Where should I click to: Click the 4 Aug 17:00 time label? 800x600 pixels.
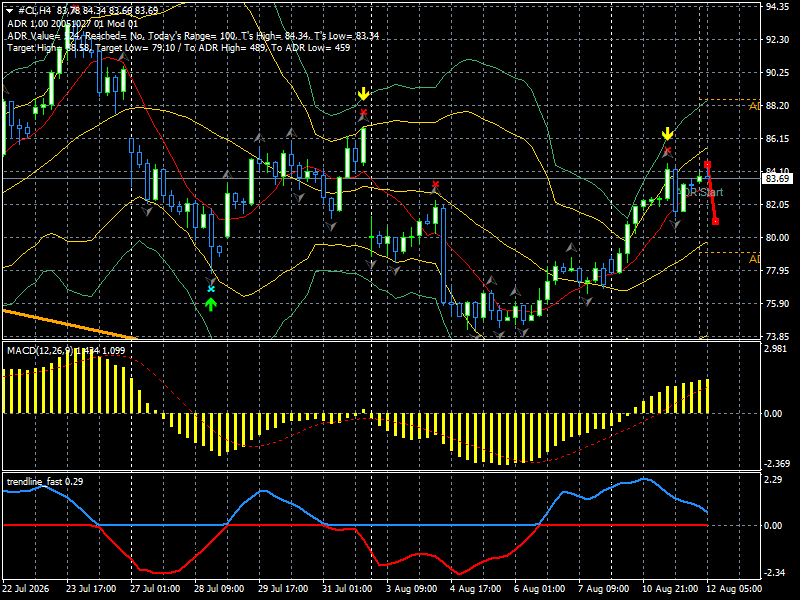[476, 588]
